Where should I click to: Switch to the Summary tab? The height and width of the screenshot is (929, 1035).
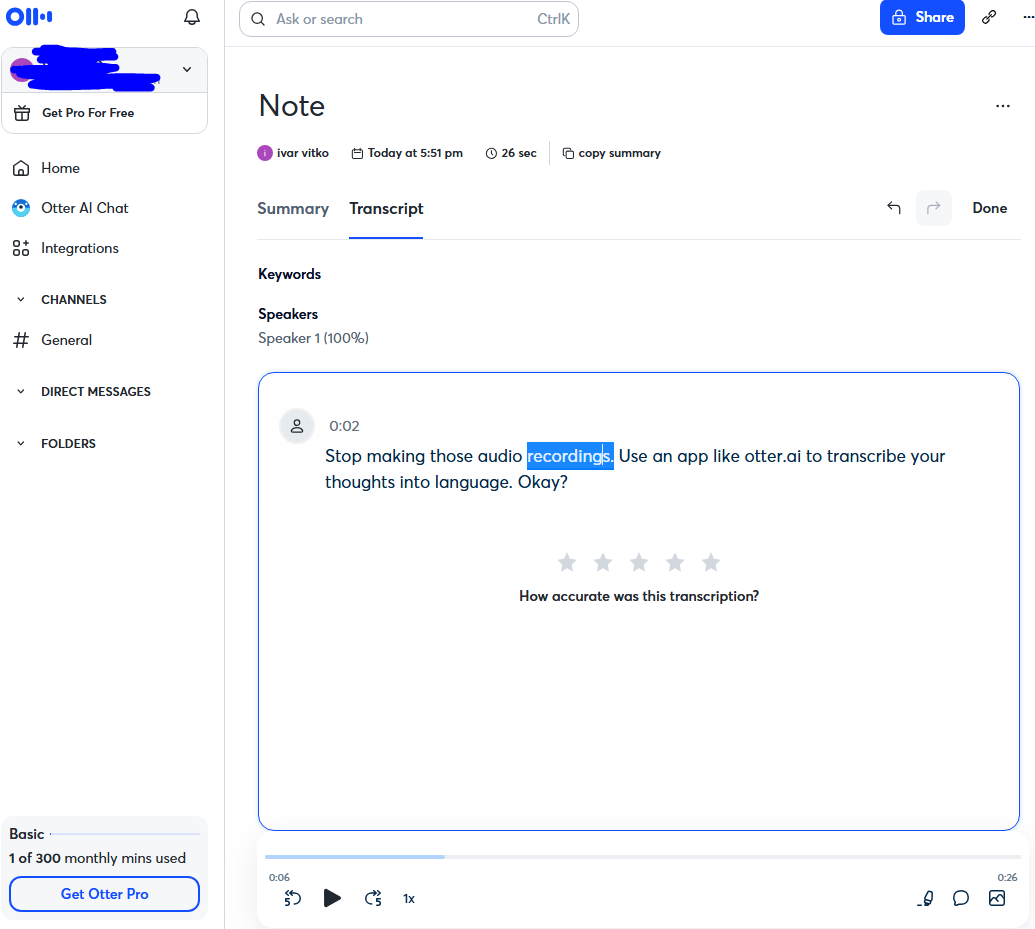(x=293, y=209)
